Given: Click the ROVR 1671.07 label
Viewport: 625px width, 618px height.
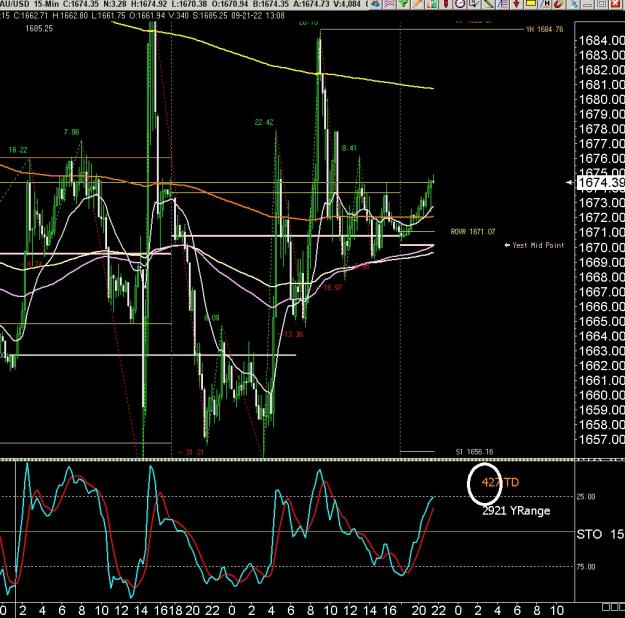Looking at the screenshot, I should (x=473, y=232).
